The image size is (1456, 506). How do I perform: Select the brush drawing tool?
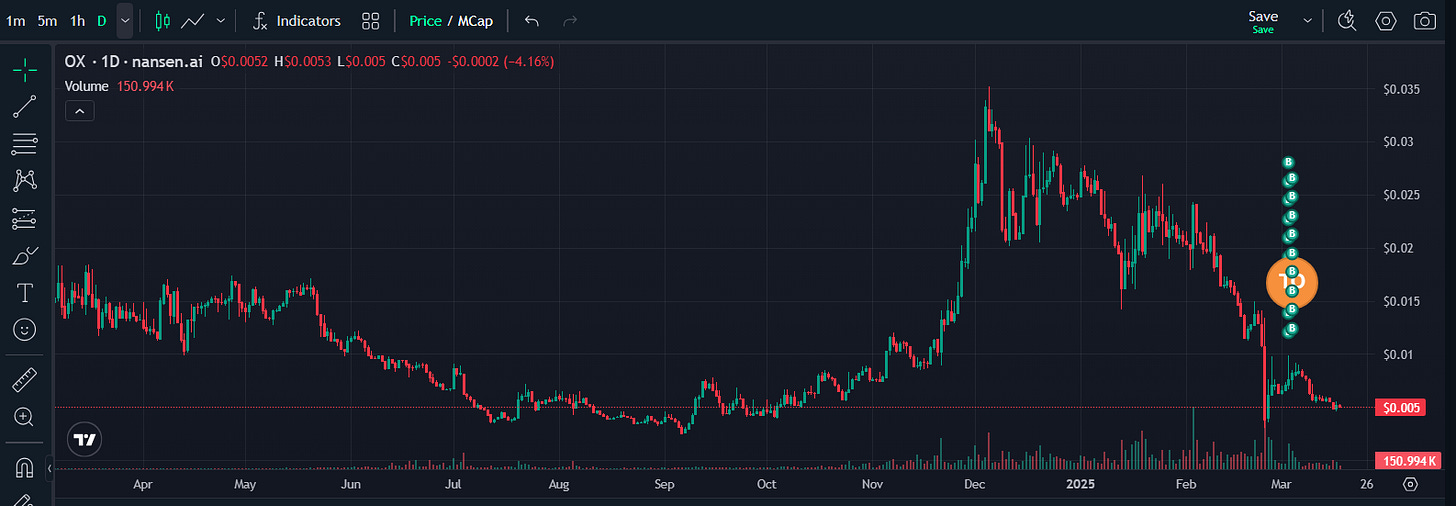point(25,255)
